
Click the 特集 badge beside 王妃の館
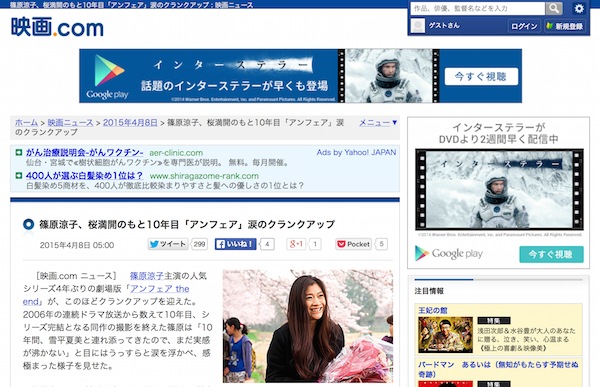tap(494, 320)
